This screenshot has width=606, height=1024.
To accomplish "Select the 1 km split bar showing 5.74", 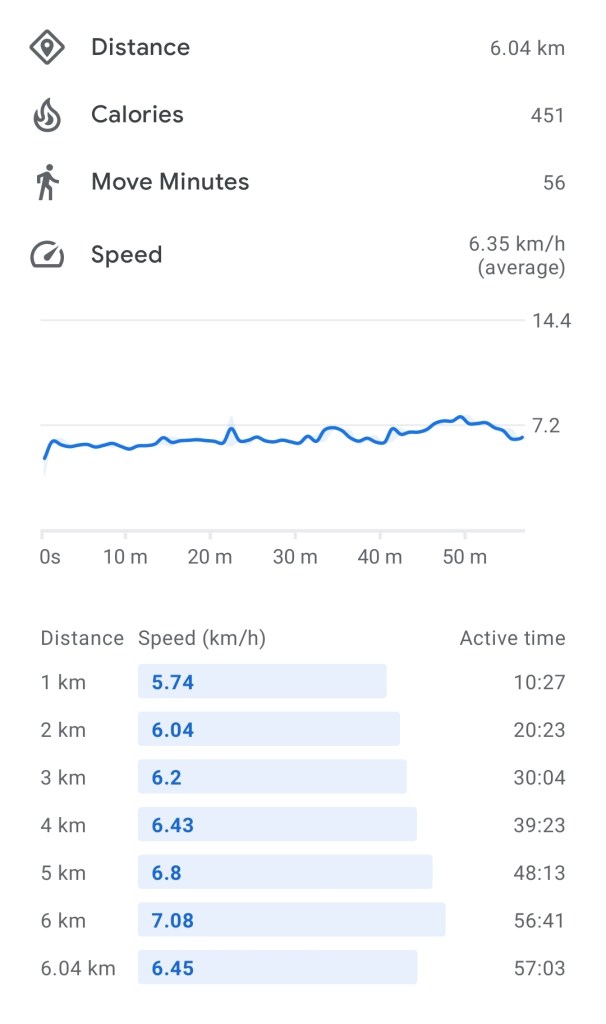I will coord(262,682).
